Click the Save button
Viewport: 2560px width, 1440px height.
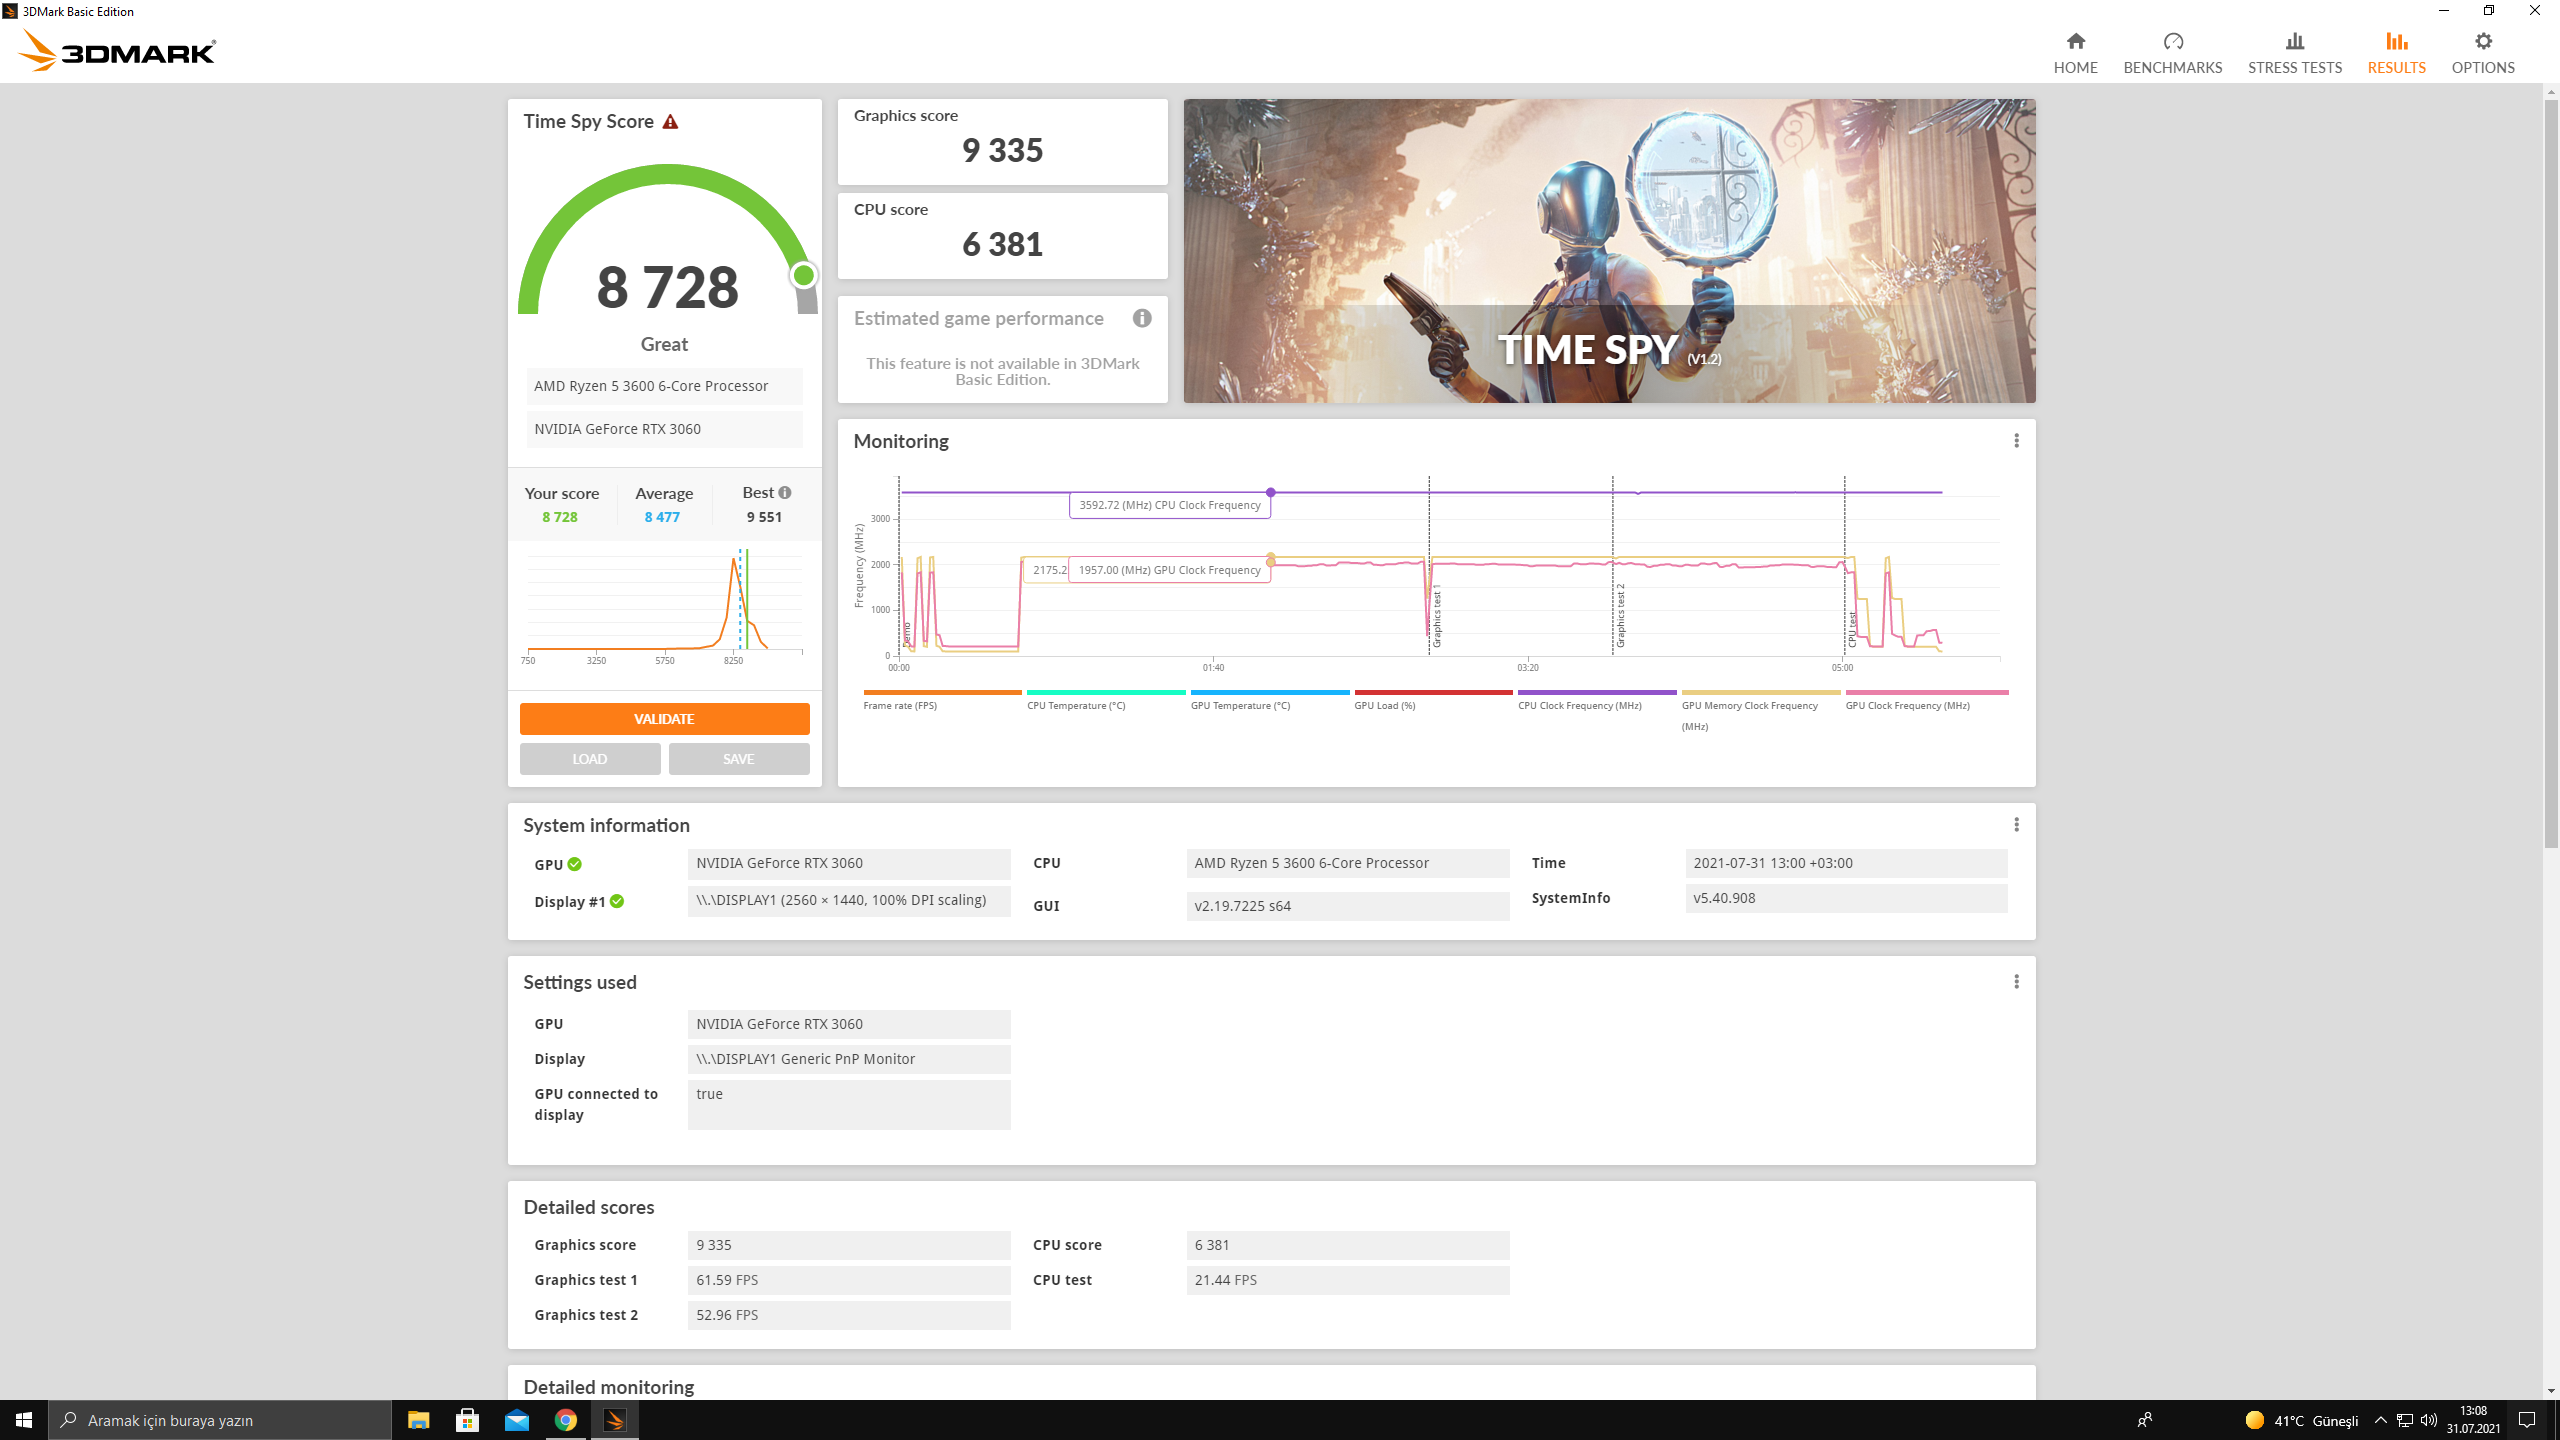738,759
